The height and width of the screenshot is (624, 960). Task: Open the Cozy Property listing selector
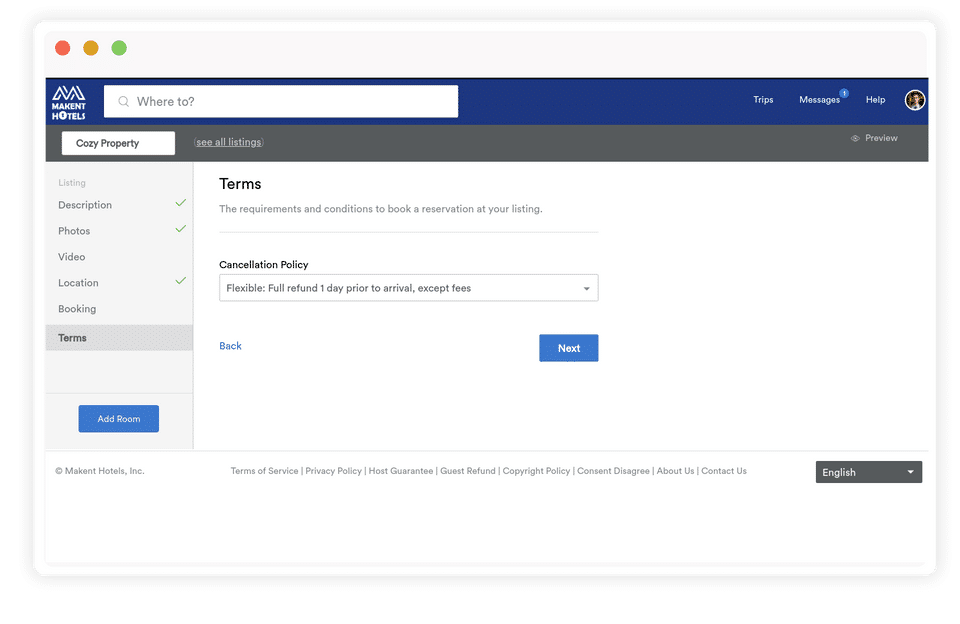click(x=118, y=143)
